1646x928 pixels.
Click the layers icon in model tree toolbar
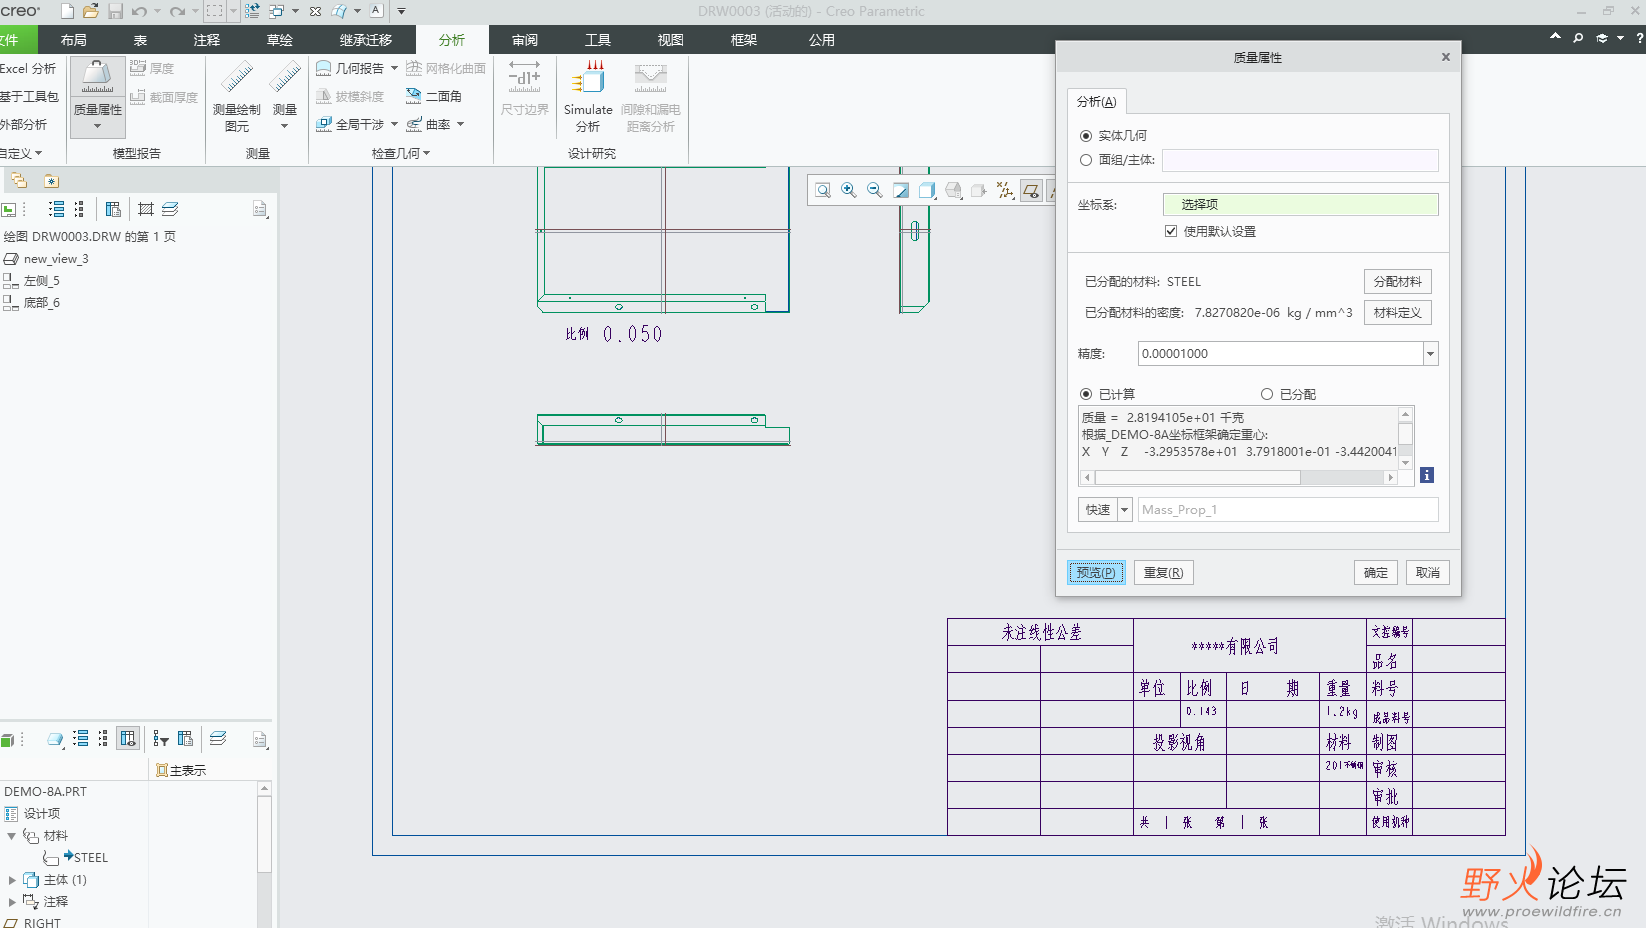click(x=218, y=739)
